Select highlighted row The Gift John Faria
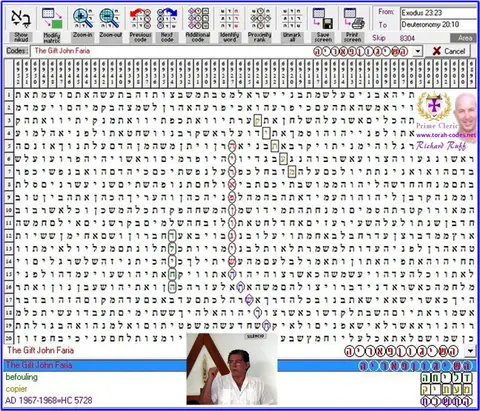 click(239, 365)
